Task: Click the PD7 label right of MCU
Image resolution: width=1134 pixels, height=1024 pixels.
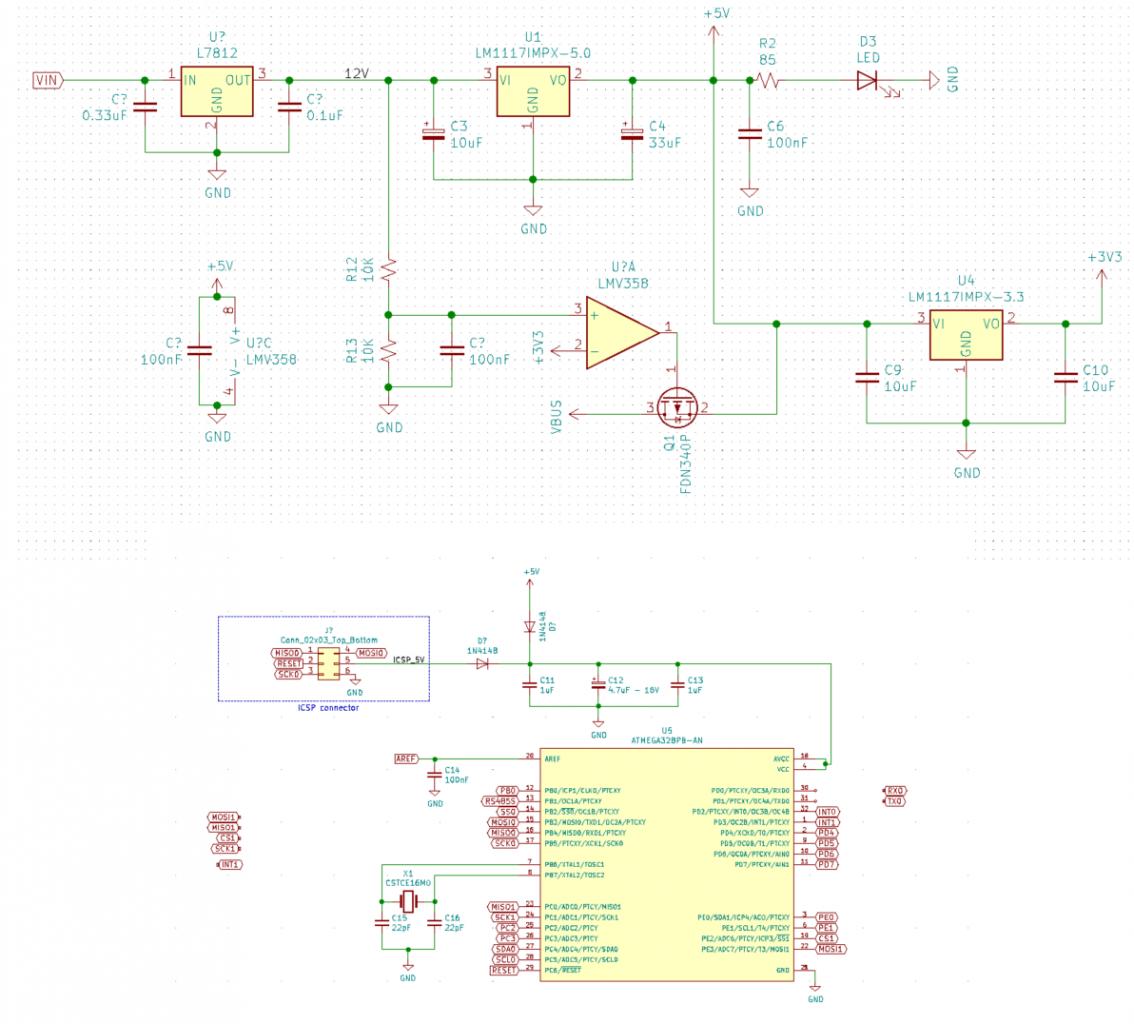Action: tap(827, 865)
